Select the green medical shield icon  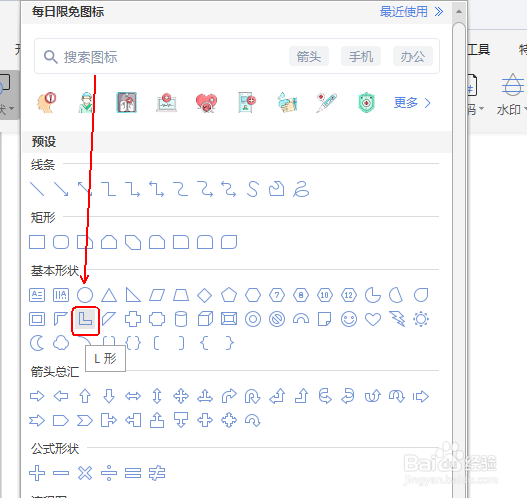[366, 102]
